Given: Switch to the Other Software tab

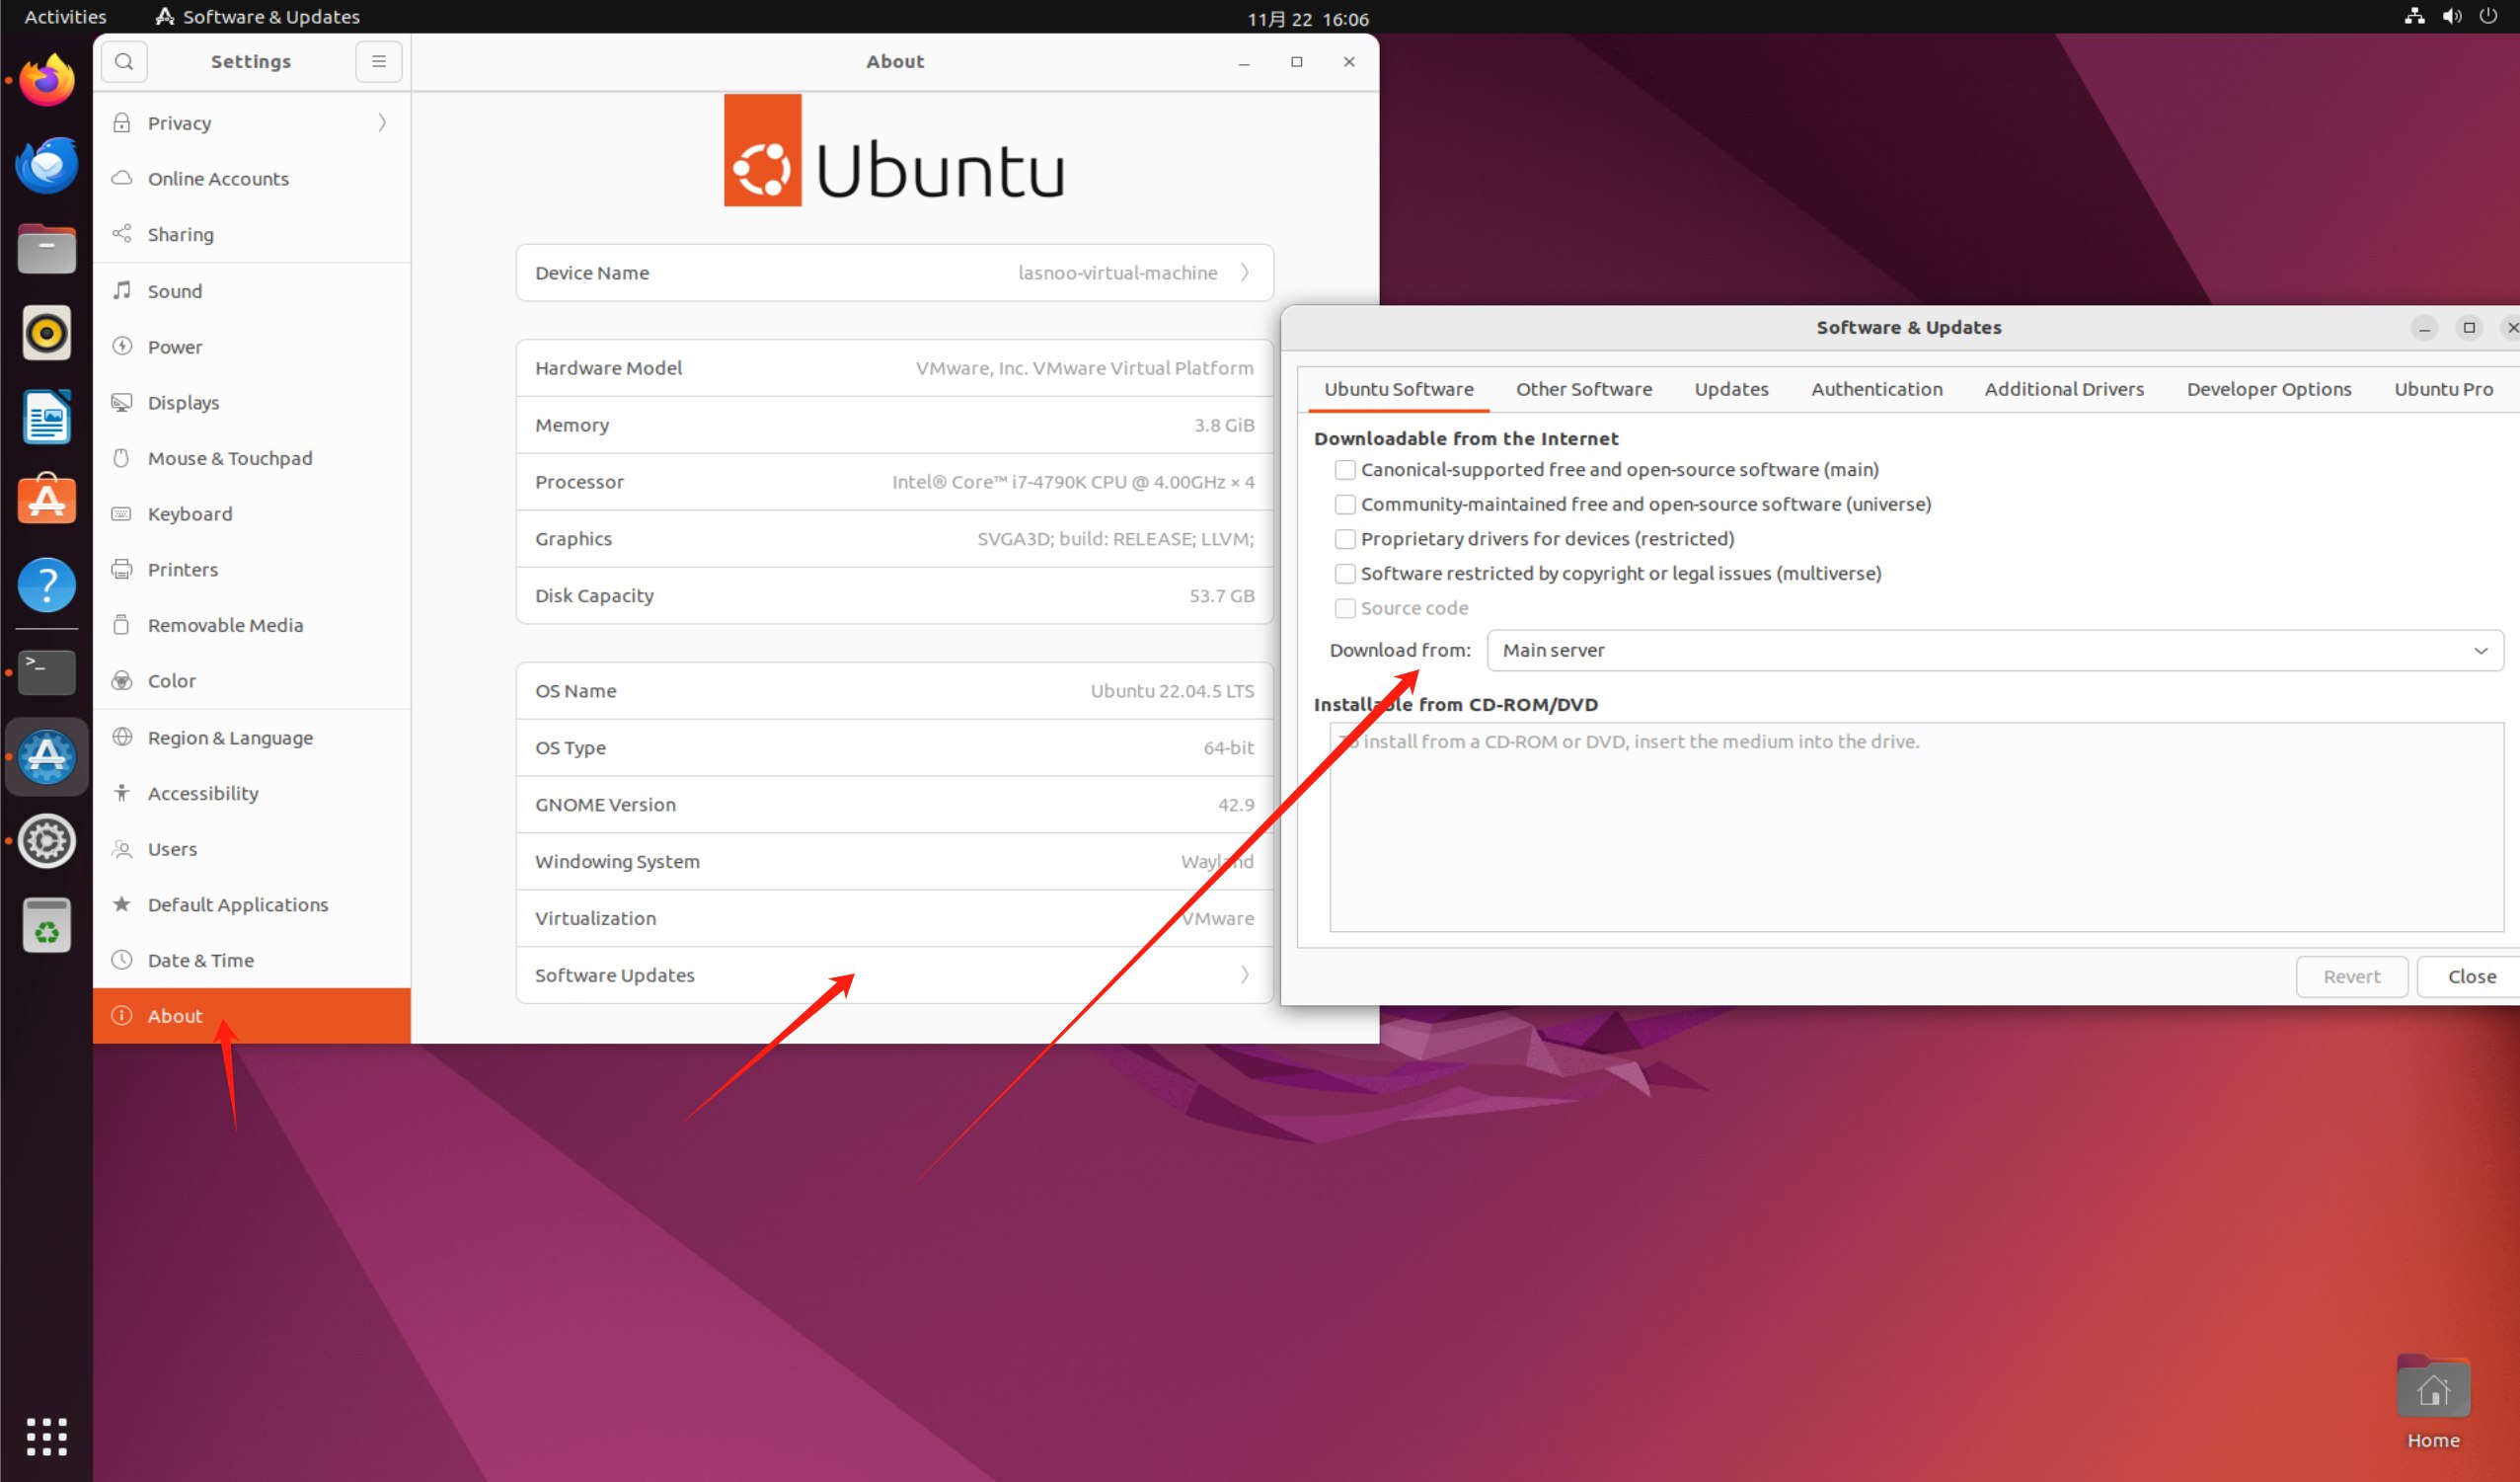Looking at the screenshot, I should [1583, 389].
